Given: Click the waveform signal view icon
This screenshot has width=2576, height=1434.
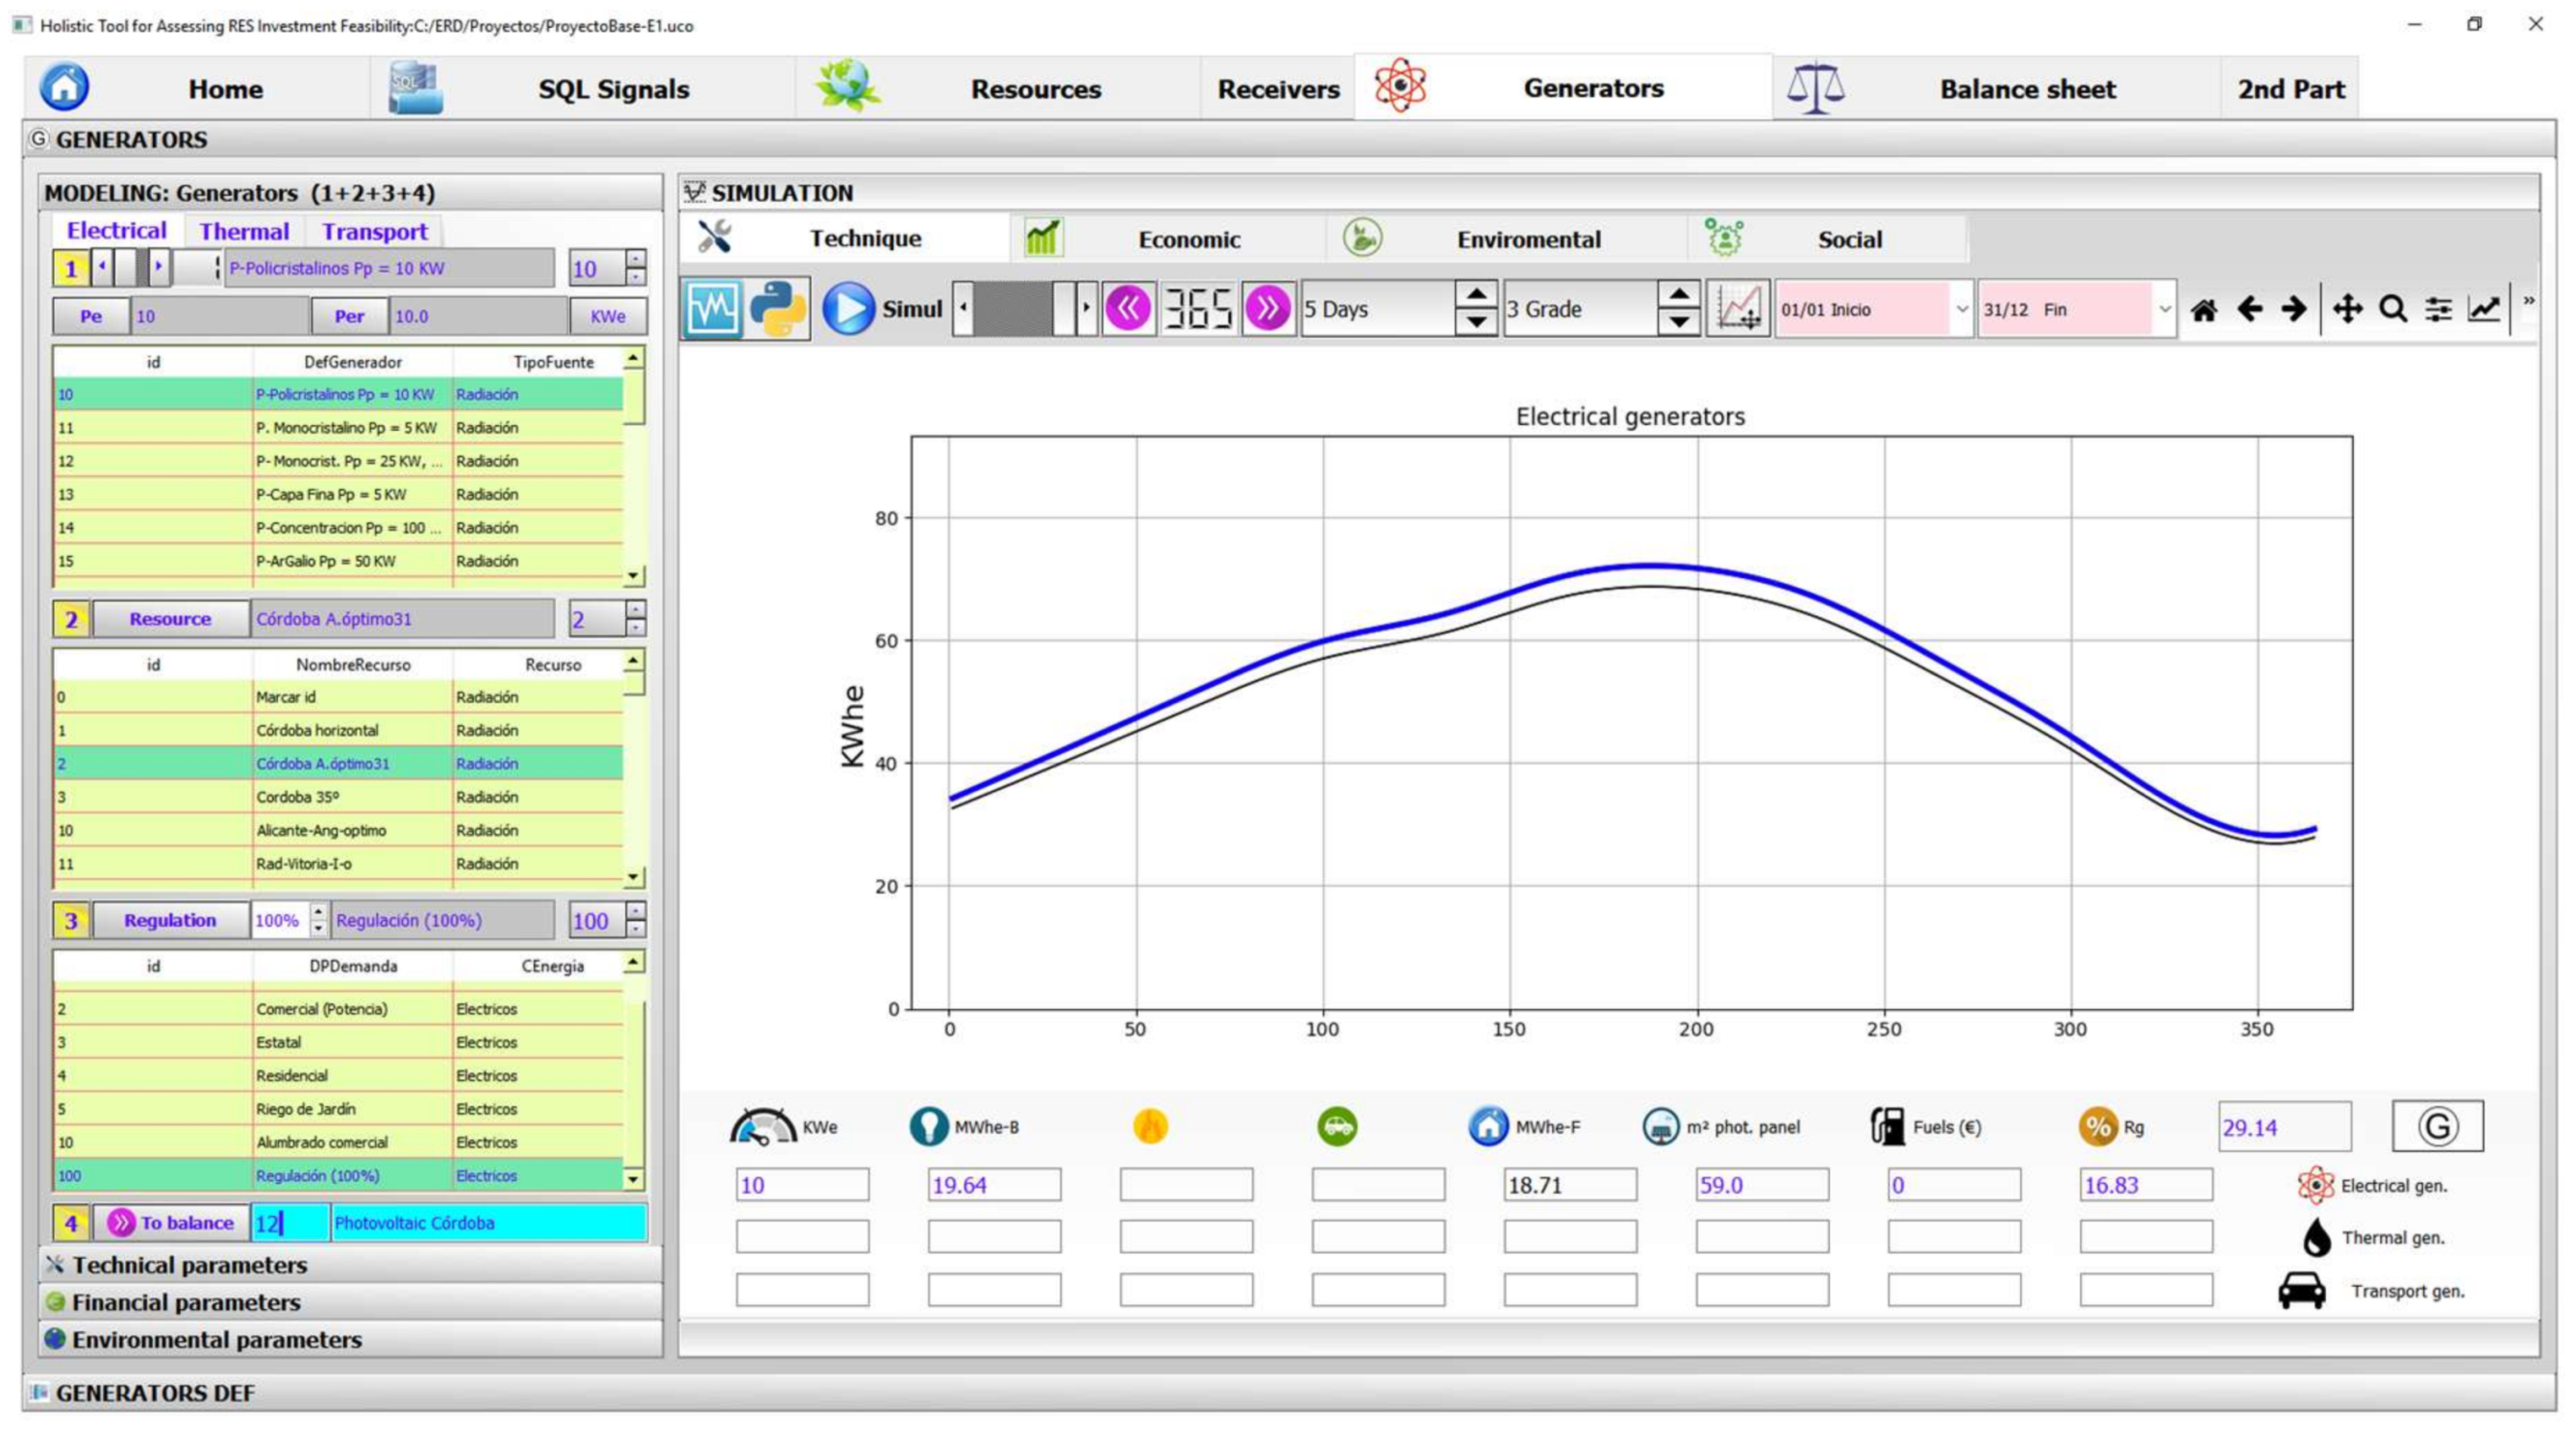Looking at the screenshot, I should [712, 308].
